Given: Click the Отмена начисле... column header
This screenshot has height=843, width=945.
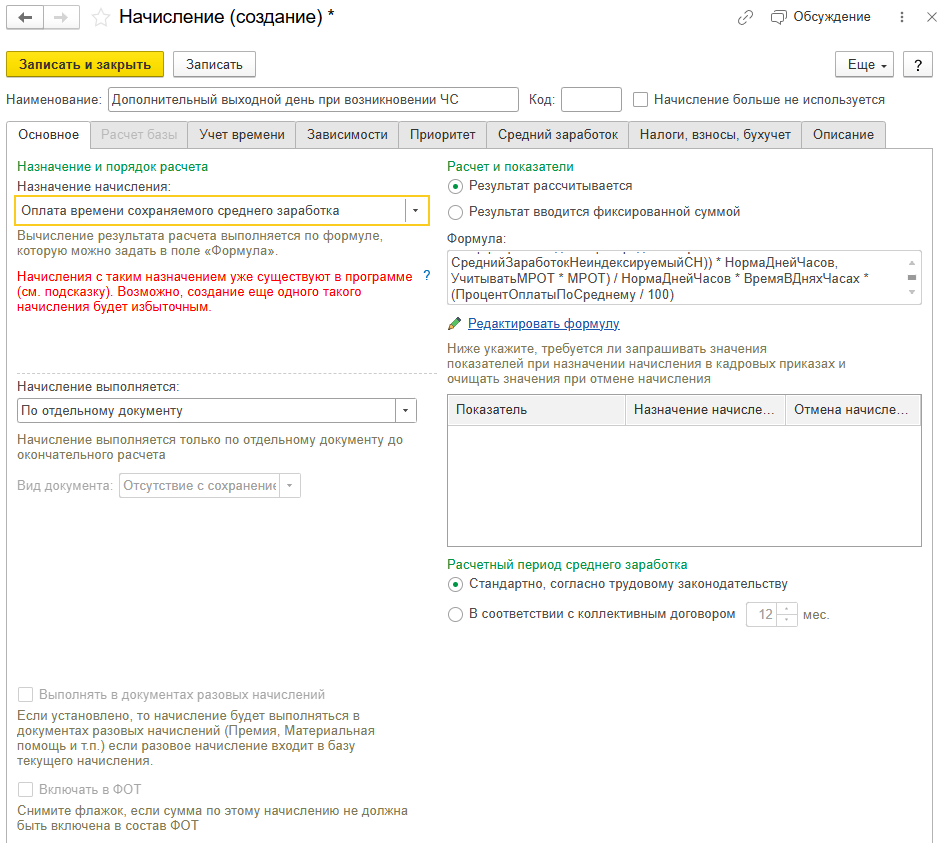Looking at the screenshot, I should (x=853, y=410).
